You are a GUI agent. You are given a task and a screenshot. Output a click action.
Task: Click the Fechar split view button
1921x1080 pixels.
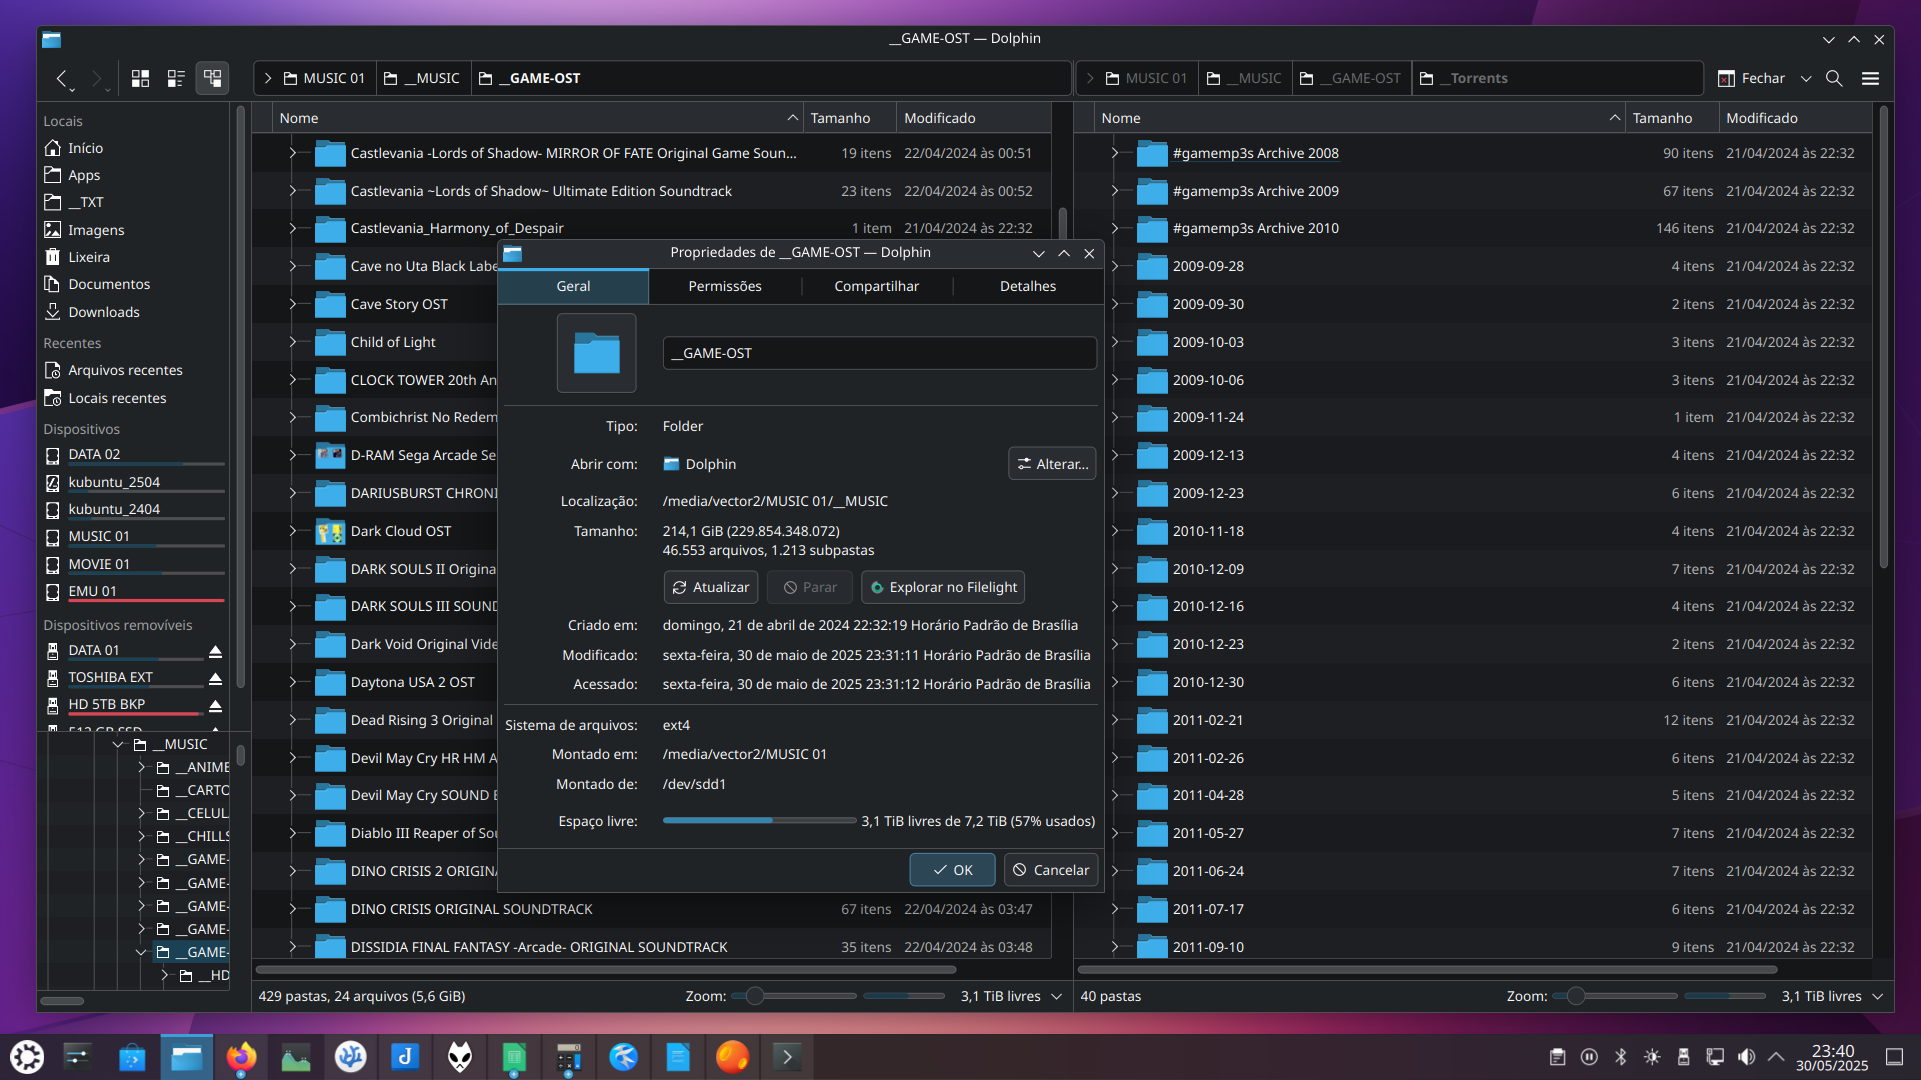coord(1751,78)
